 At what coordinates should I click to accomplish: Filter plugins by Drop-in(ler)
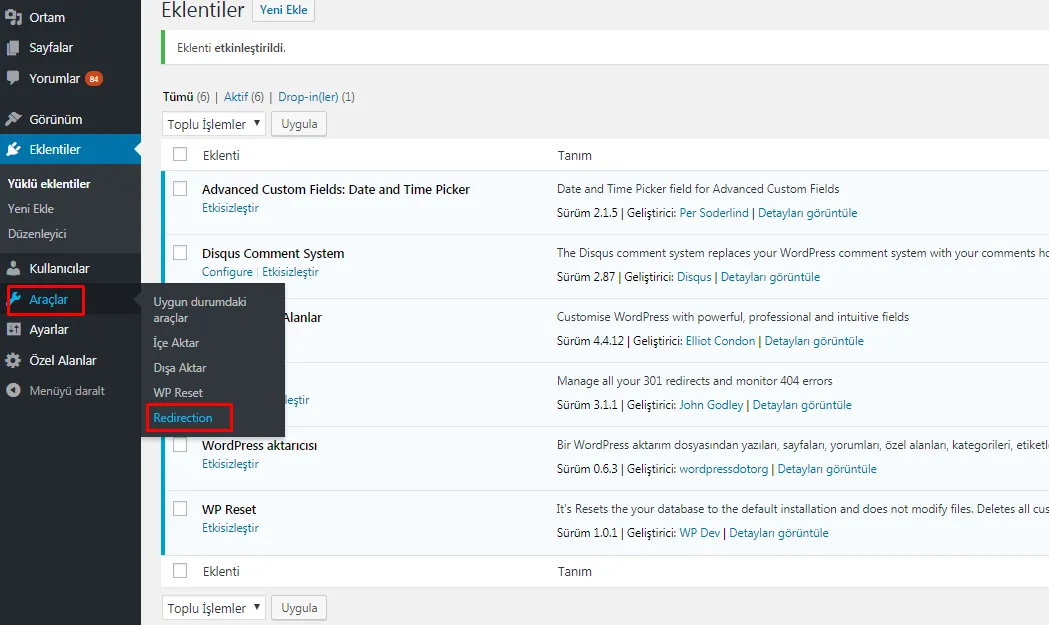click(308, 97)
